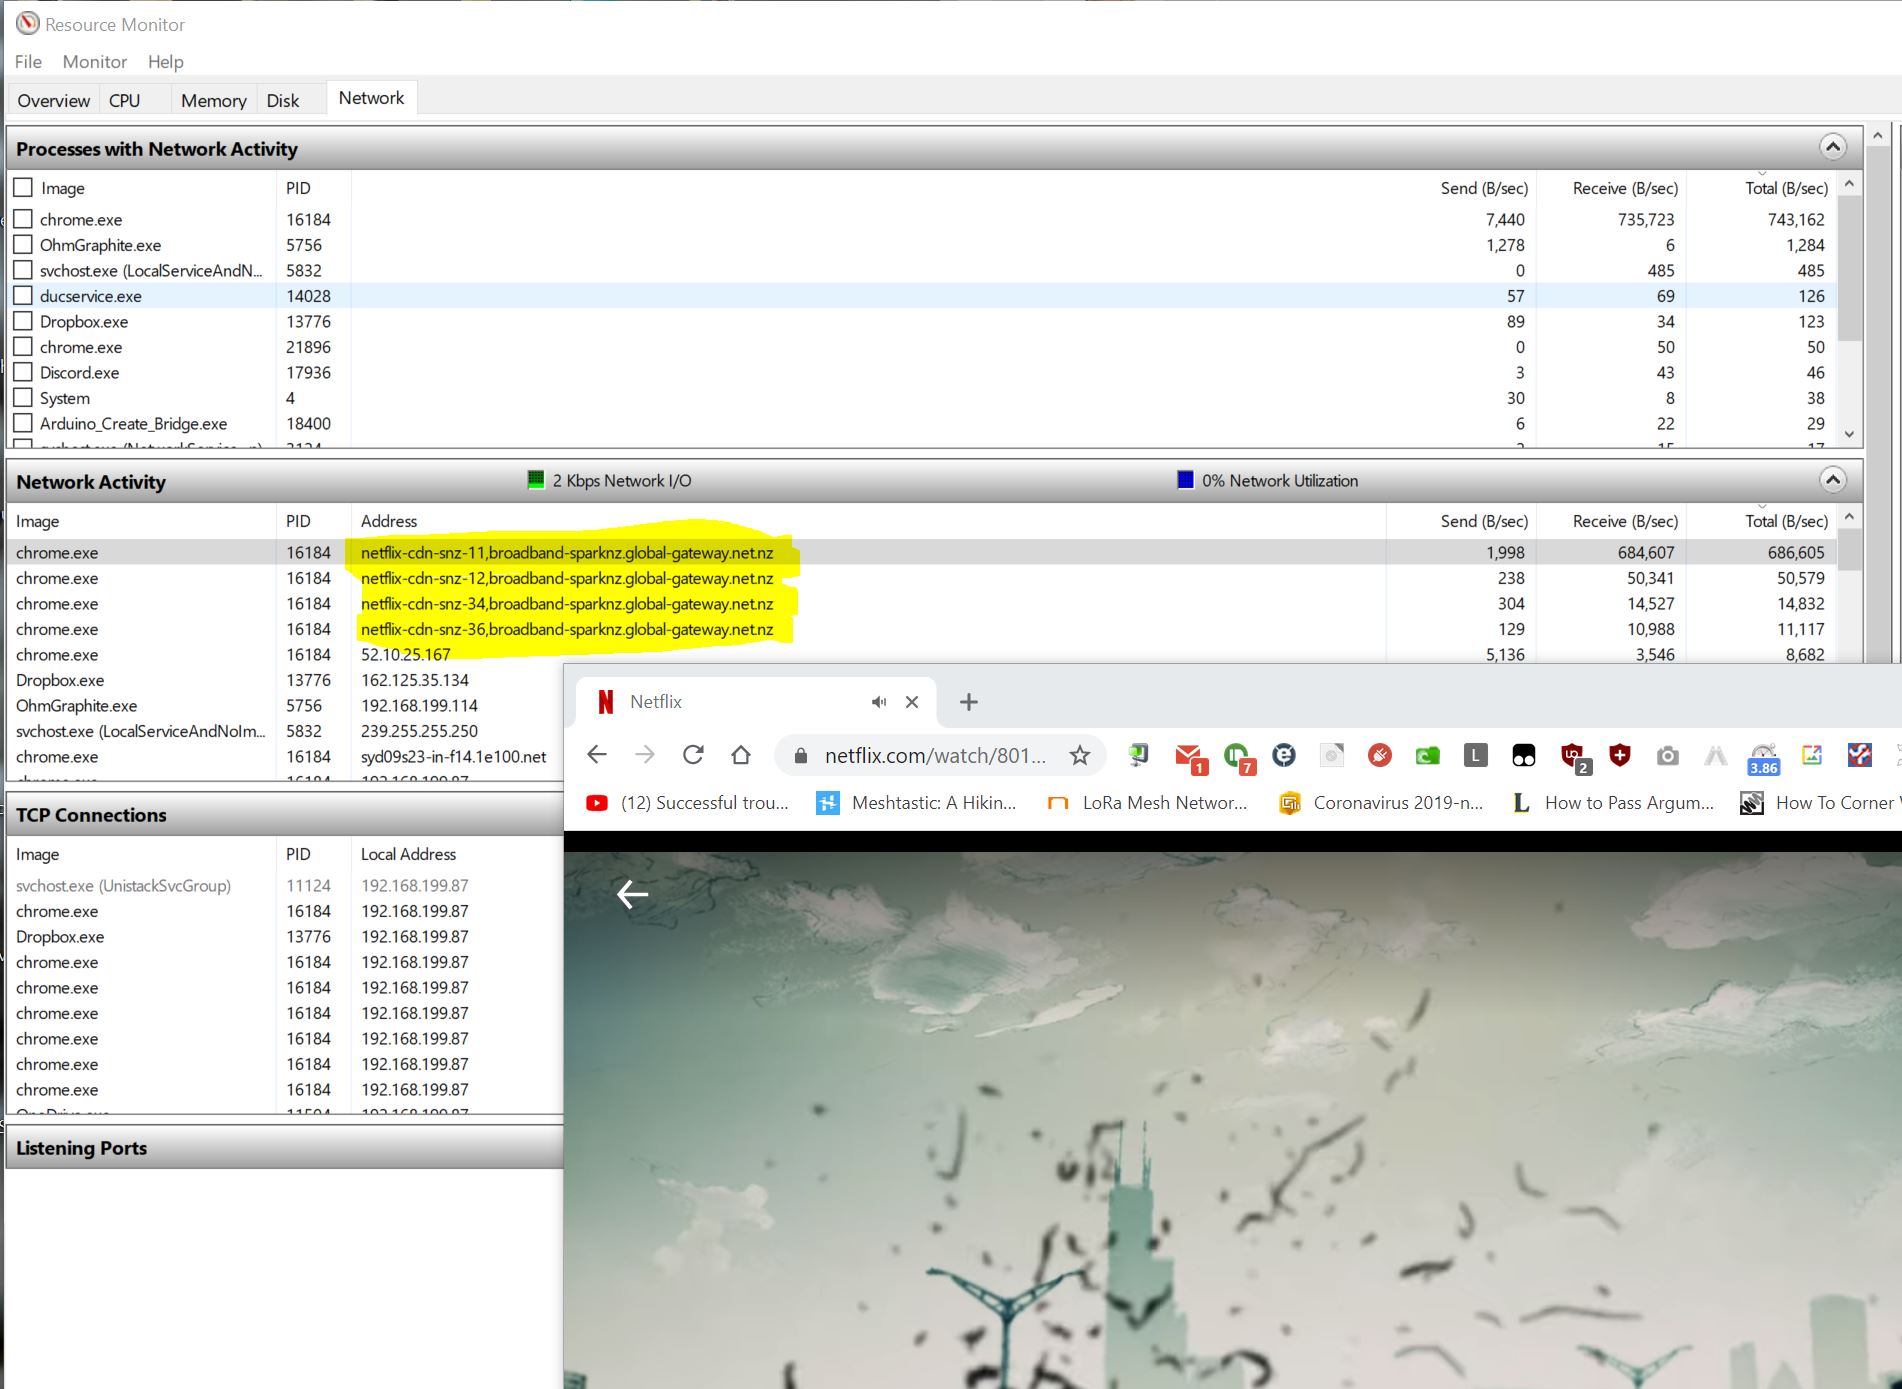Switch to the Memory tab

click(213, 100)
